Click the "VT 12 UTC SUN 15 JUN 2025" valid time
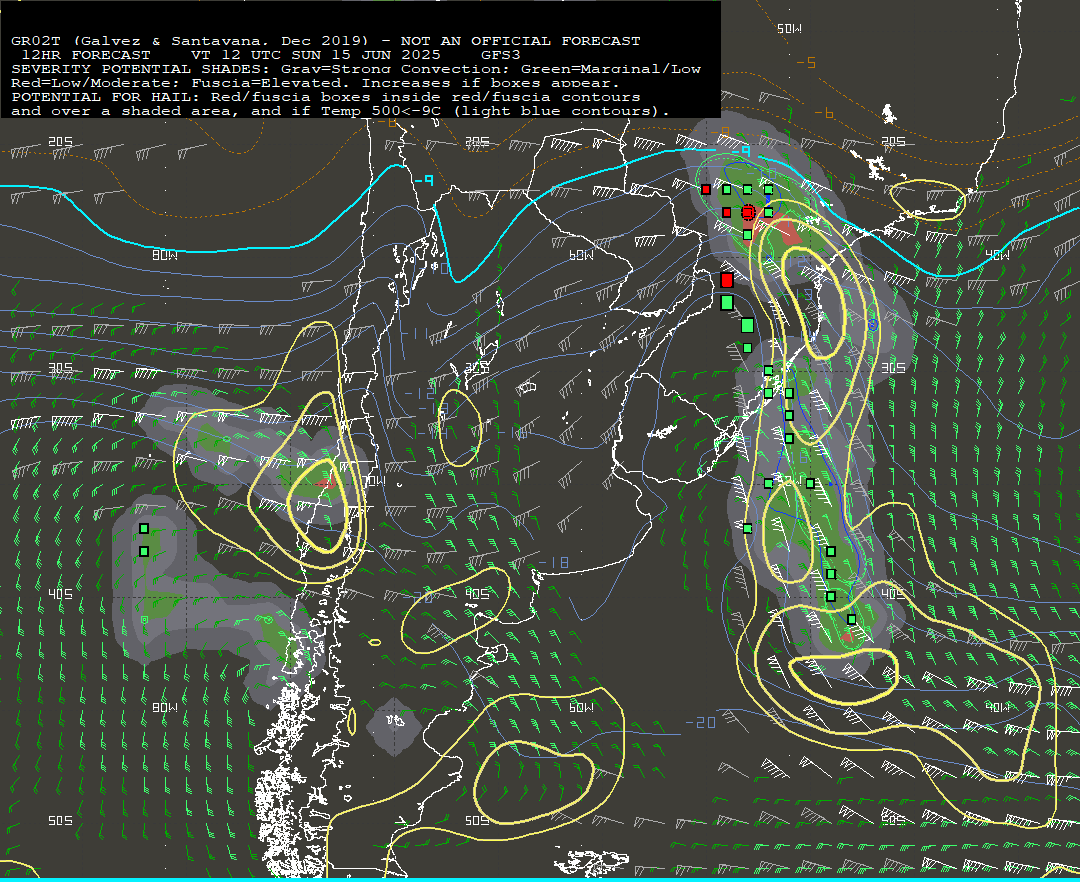Image resolution: width=1080 pixels, height=882 pixels. tap(315, 55)
